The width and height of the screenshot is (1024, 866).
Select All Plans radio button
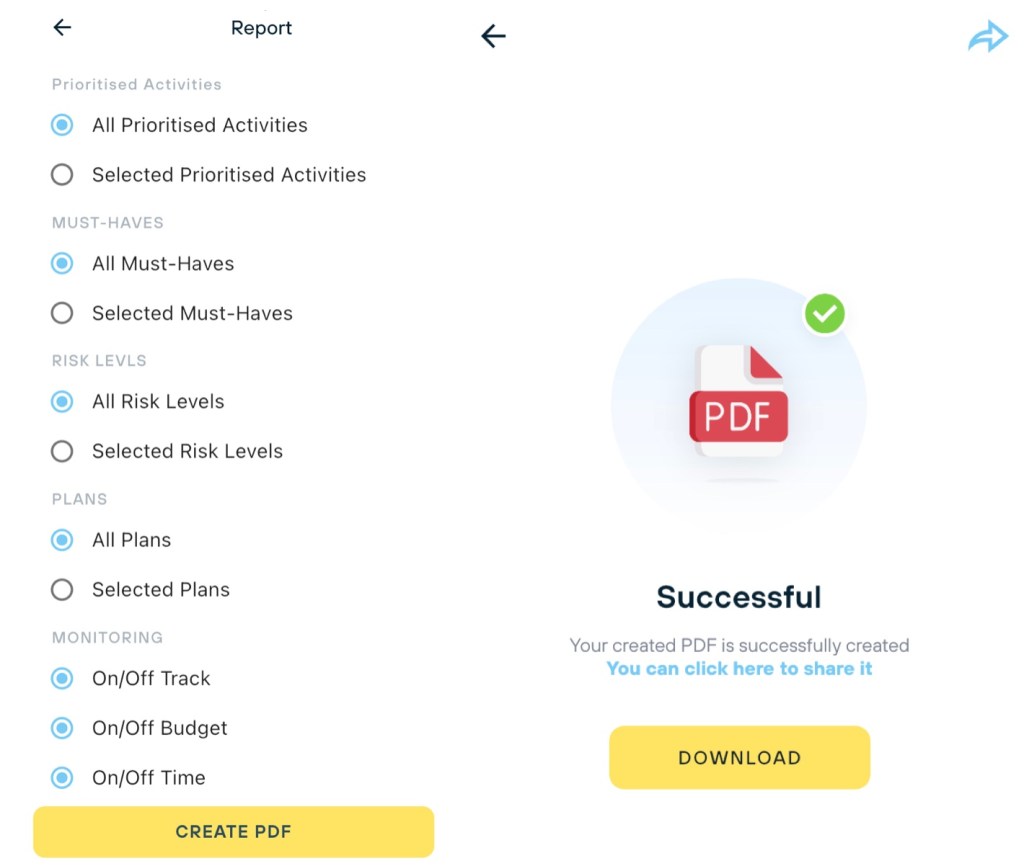pyautogui.click(x=62, y=540)
